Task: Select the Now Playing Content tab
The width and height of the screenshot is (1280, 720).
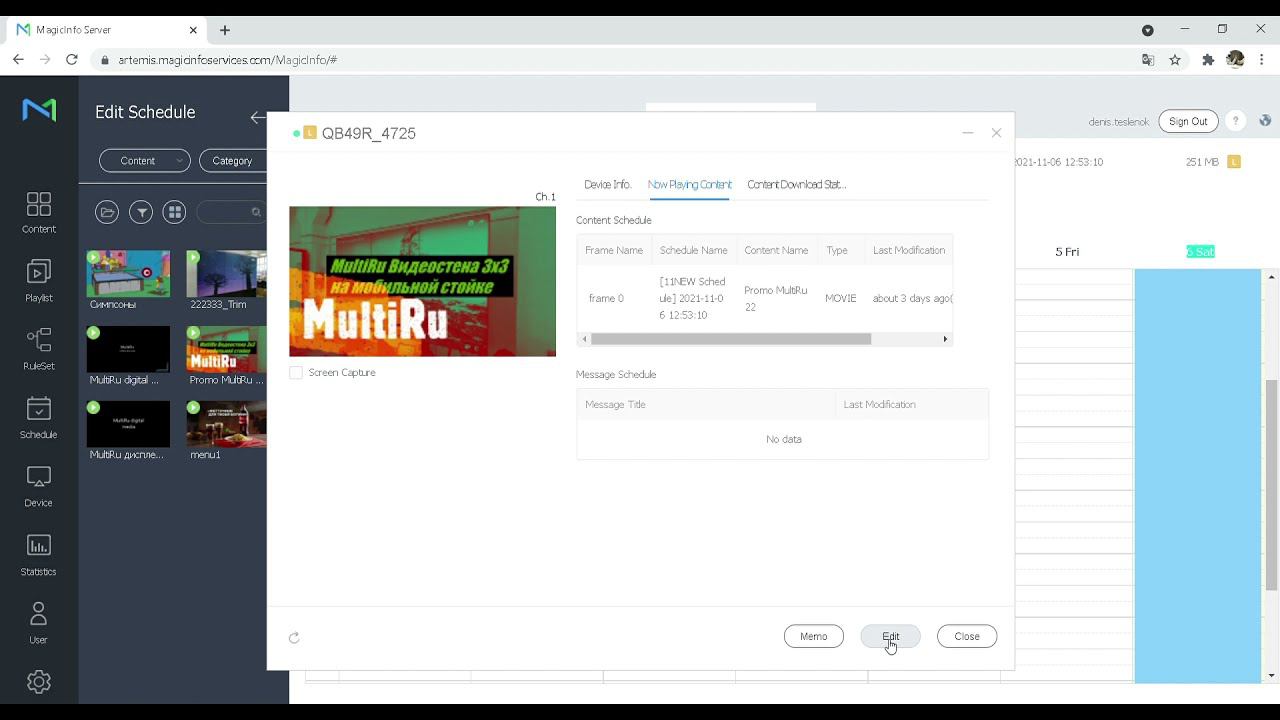Action: point(690,184)
